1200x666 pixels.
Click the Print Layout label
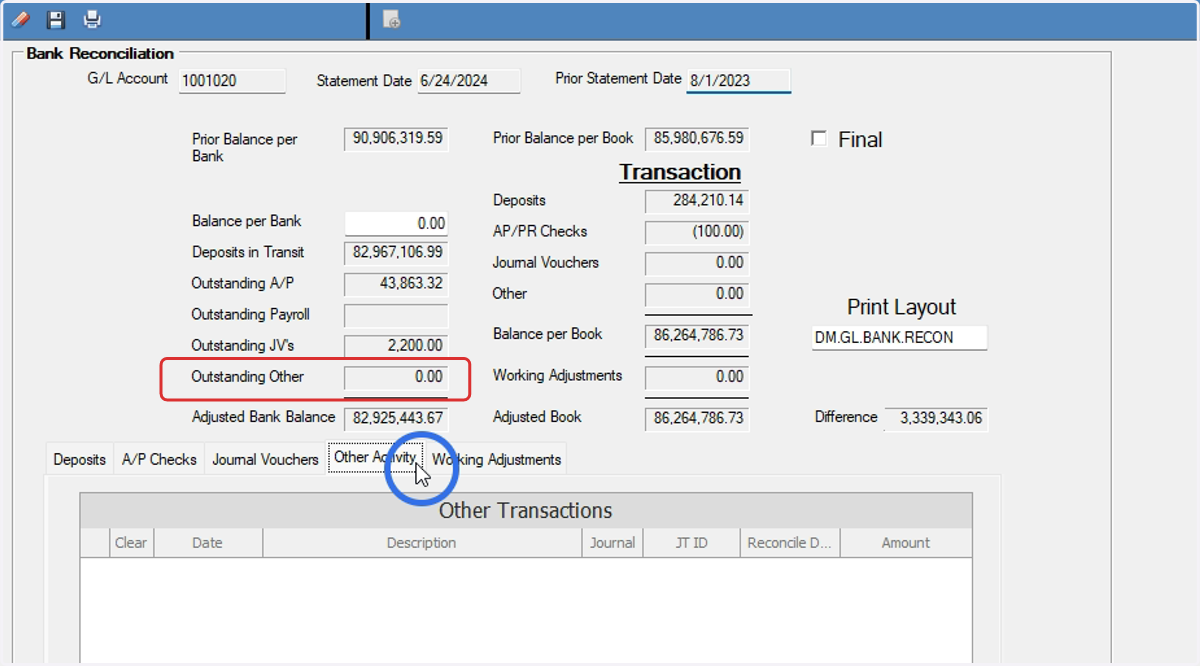(x=902, y=307)
